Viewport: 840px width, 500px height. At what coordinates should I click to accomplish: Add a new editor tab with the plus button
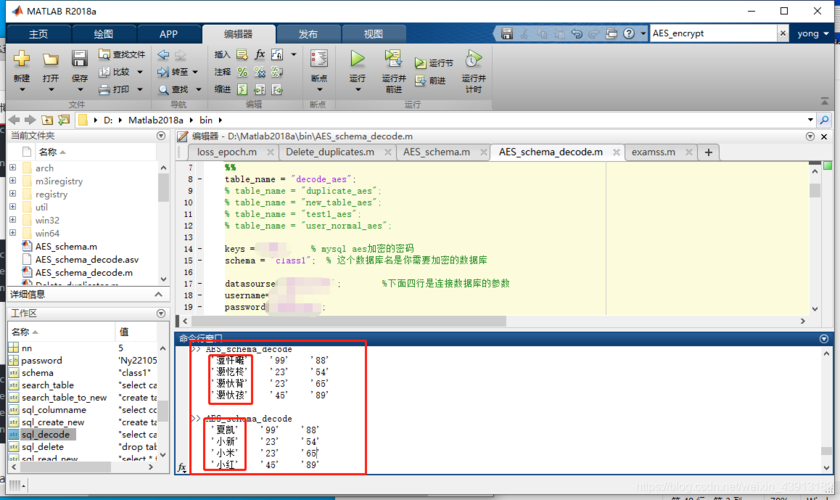[708, 152]
